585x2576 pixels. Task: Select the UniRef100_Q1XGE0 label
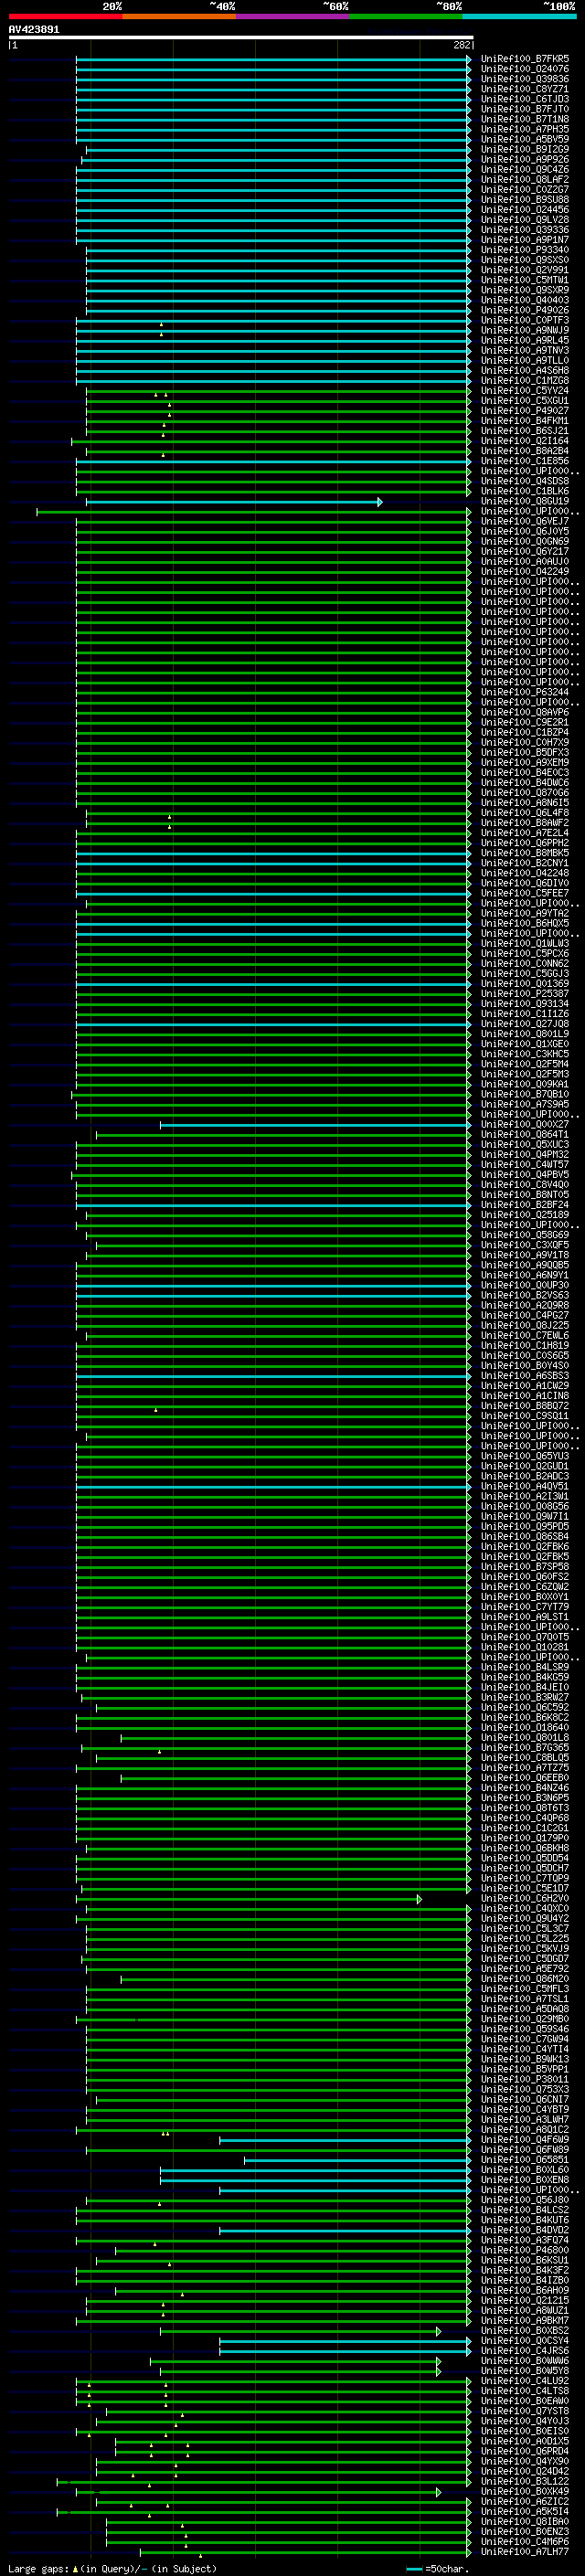525,1044
